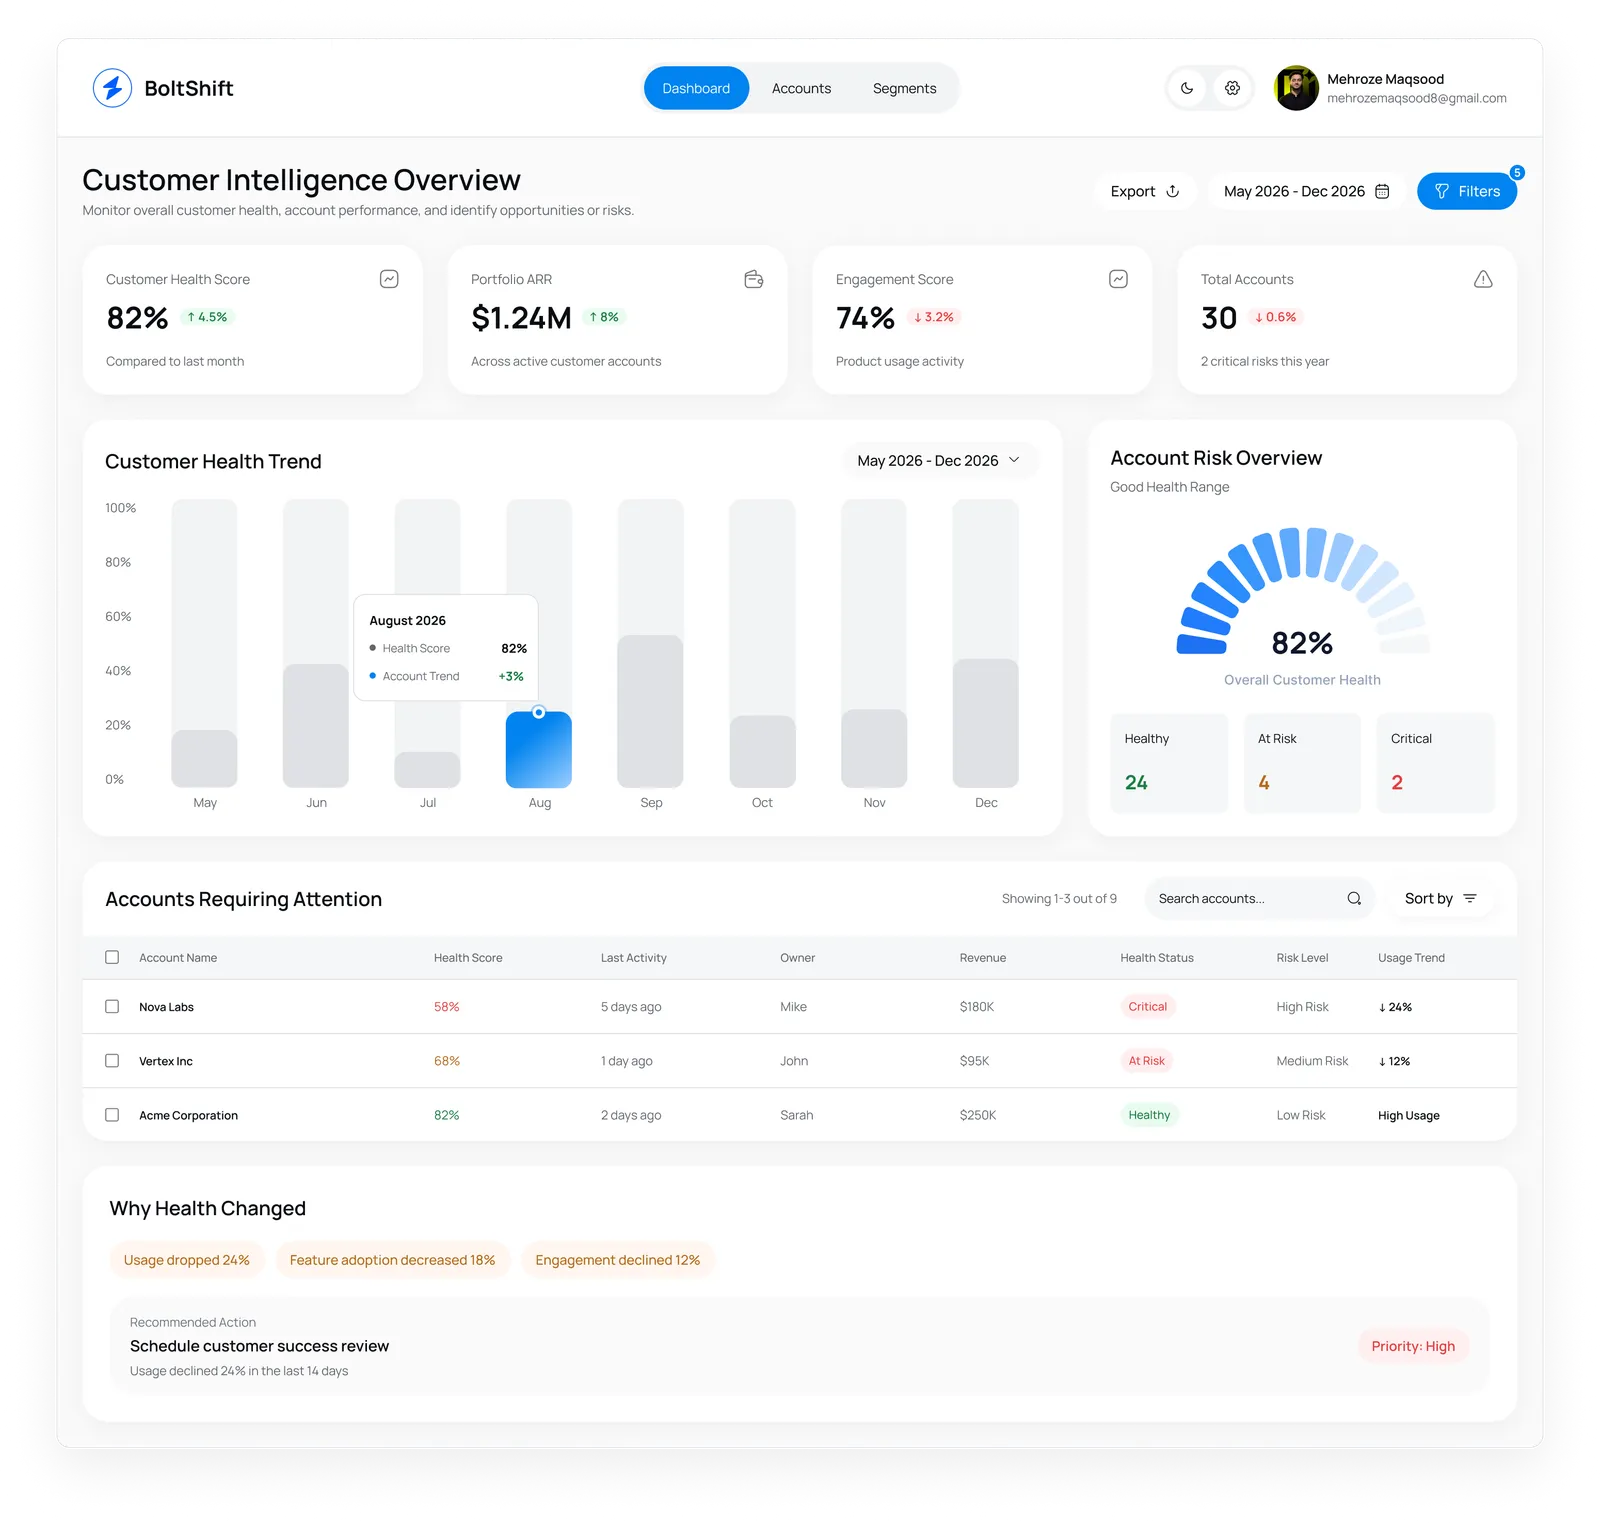Click the Critical 2 count card
This screenshot has width=1600, height=1523.
coord(1435,762)
